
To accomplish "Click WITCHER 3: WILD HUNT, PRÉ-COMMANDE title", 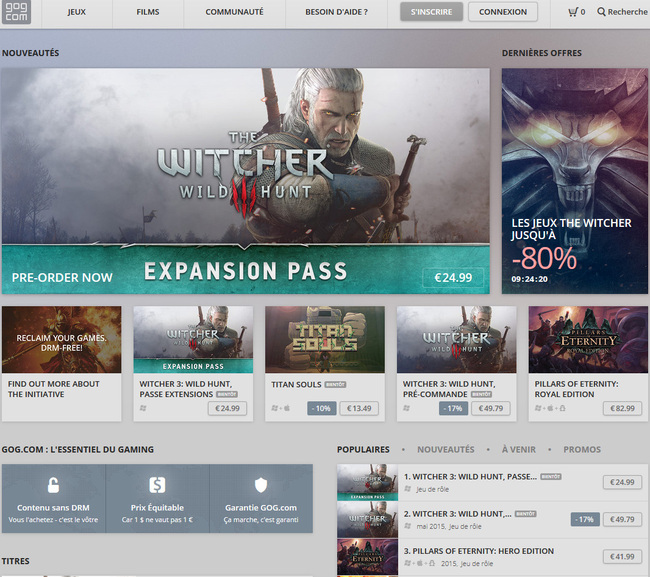I will pyautogui.click(x=449, y=389).
